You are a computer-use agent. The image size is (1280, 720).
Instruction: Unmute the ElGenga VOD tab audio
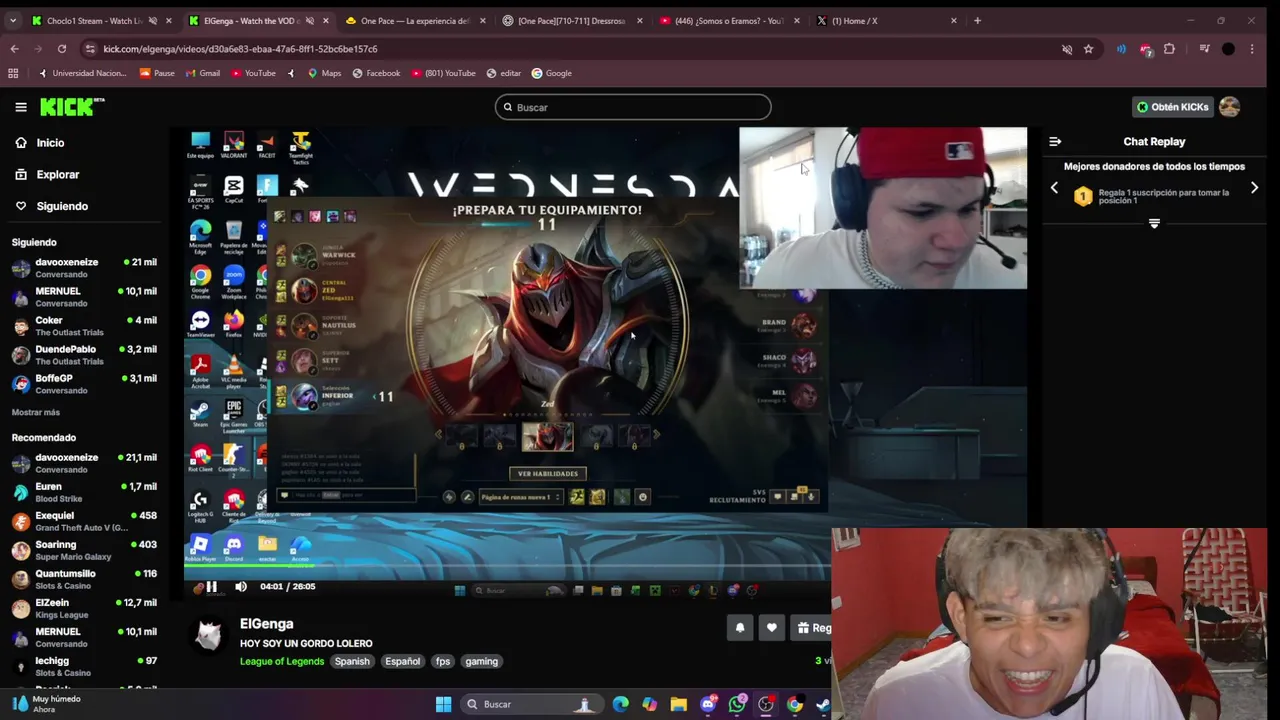click(x=309, y=20)
